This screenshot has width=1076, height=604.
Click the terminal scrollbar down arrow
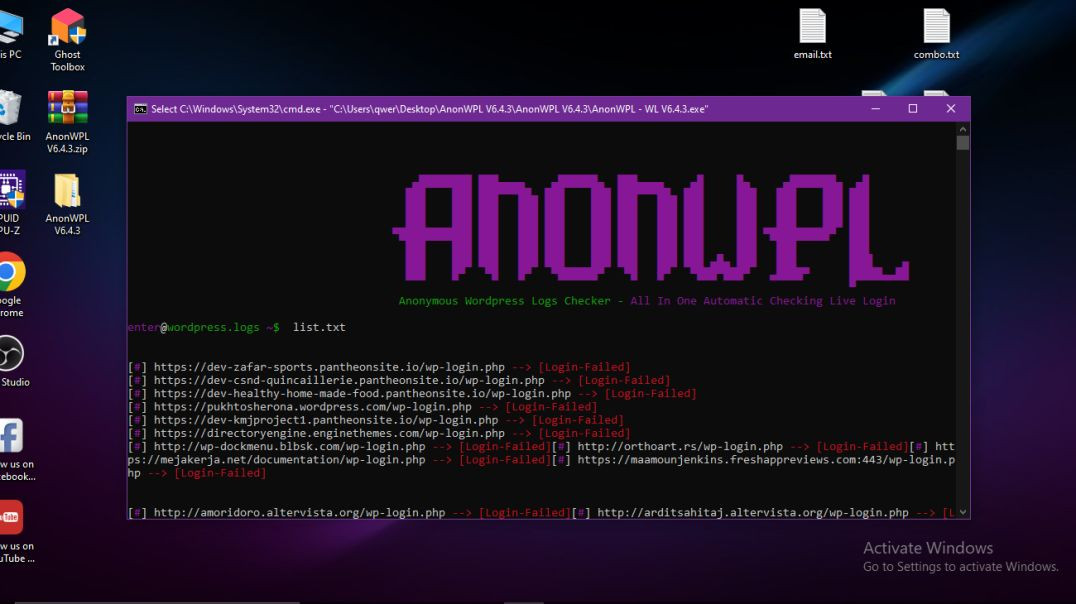(962, 510)
